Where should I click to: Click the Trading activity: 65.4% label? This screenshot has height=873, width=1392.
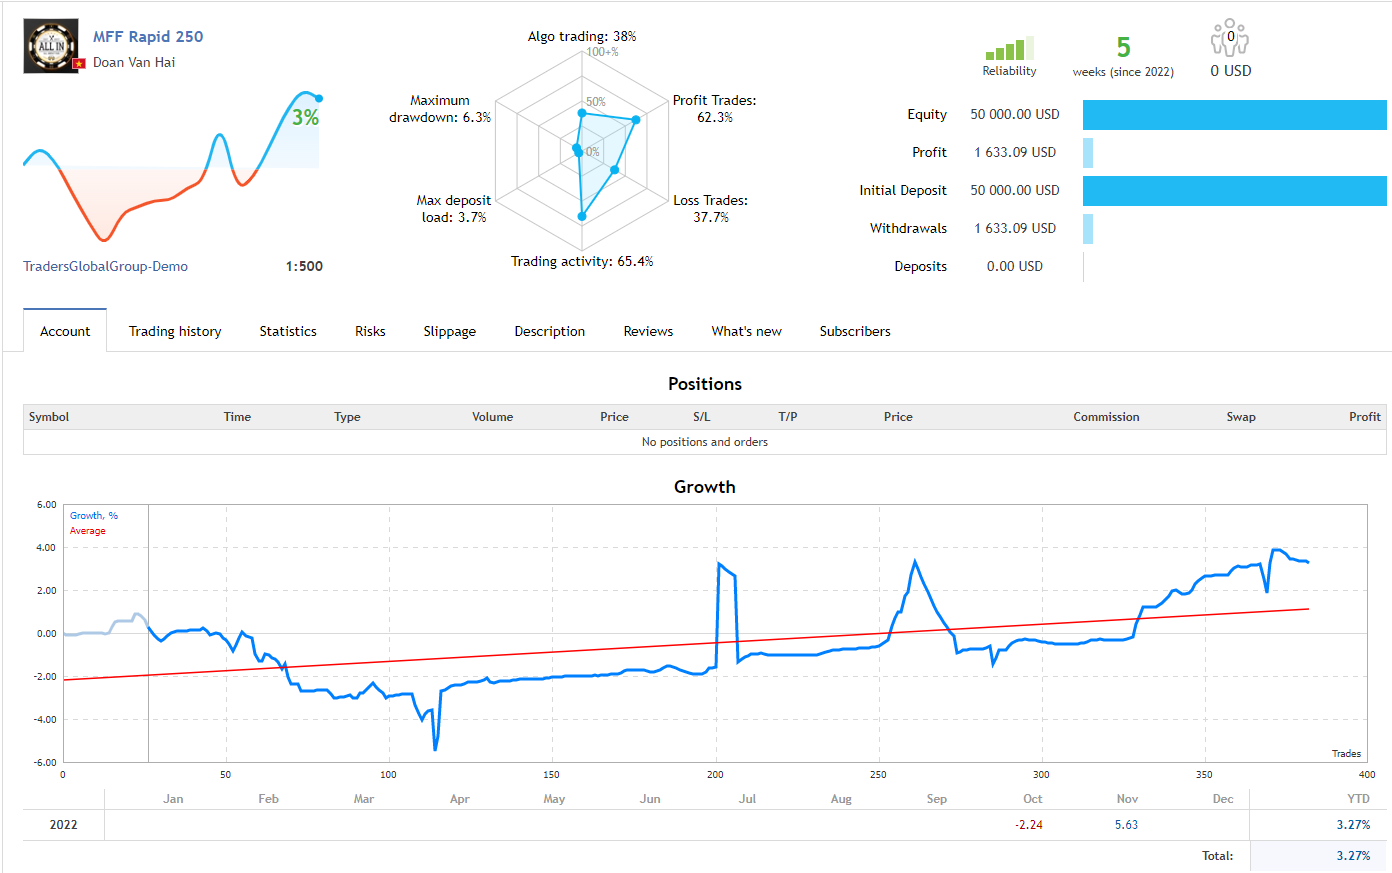582,261
